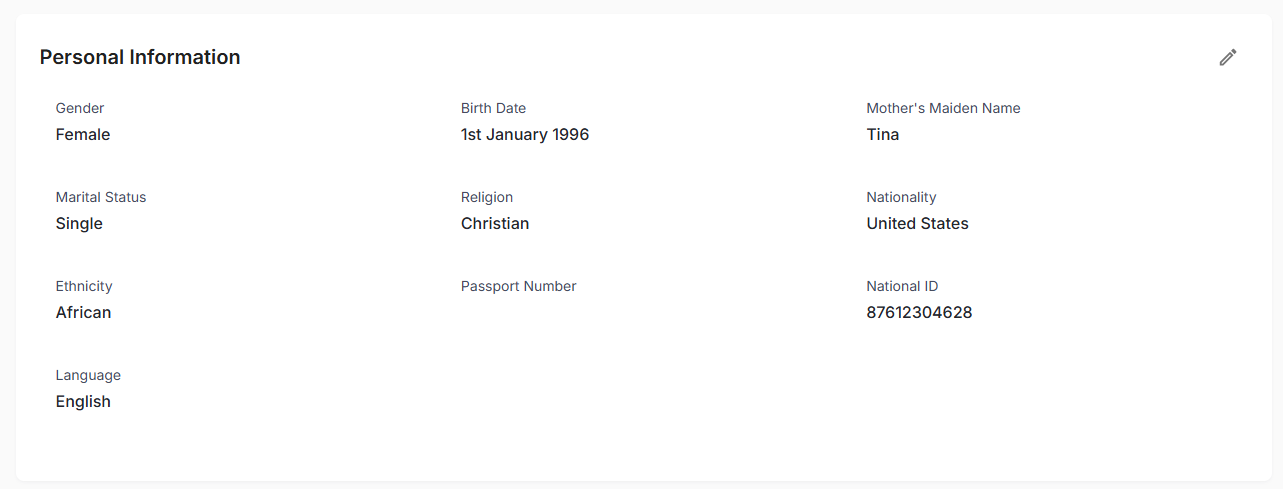Screen dimensions: 1283x489
Task: Click the Language value English
Action: click(x=83, y=402)
